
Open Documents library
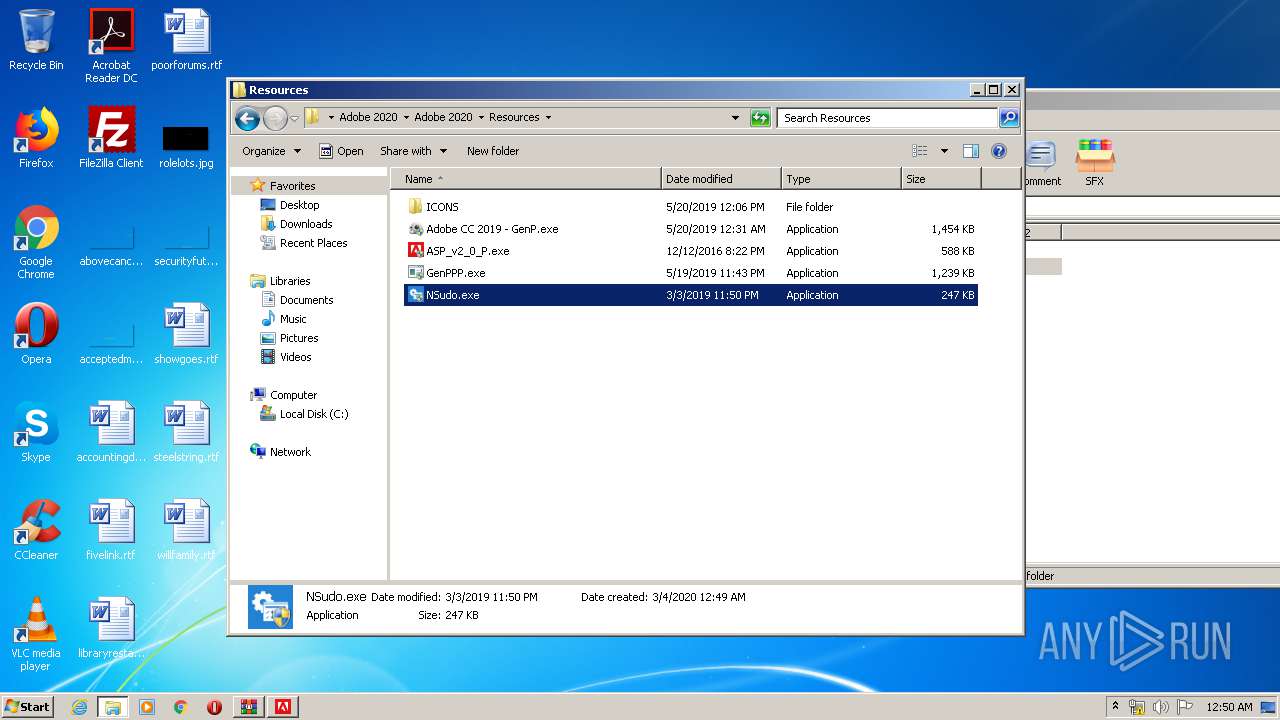pos(306,300)
